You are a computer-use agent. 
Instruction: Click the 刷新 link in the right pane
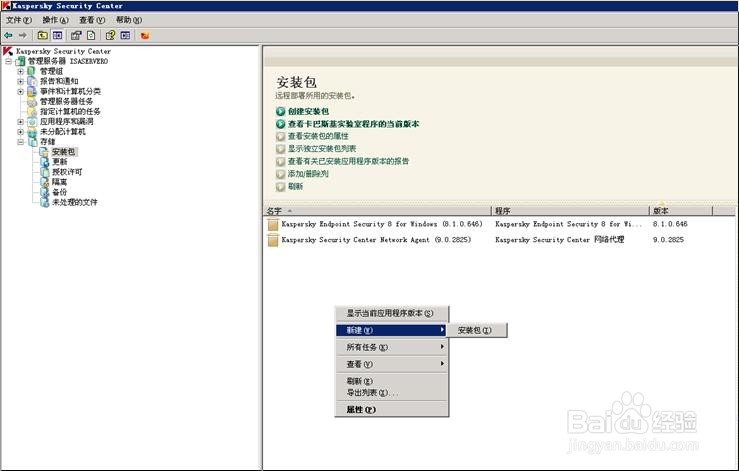point(295,187)
